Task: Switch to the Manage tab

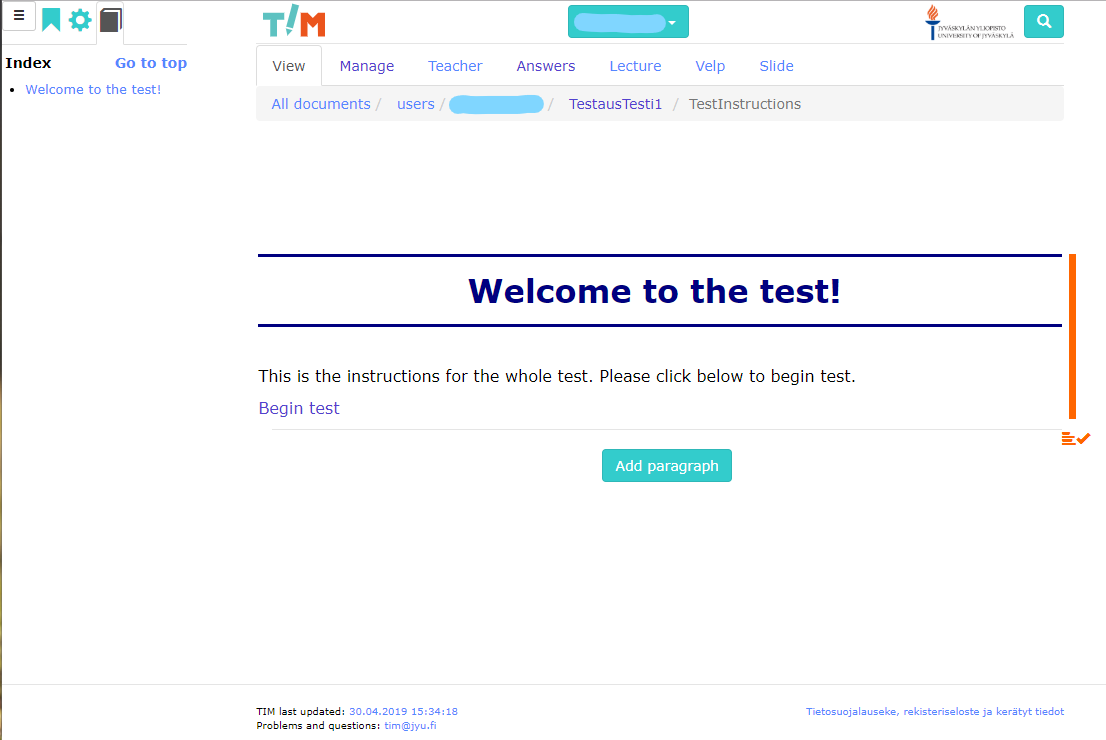Action: (366, 65)
